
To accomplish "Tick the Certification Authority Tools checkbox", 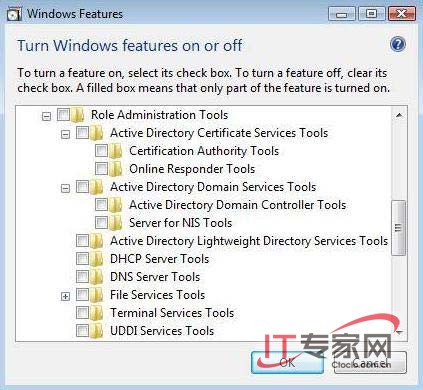I will [x=101, y=151].
